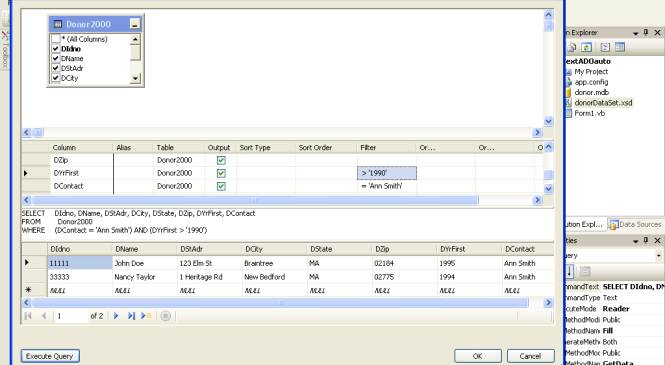The width and height of the screenshot is (665, 365).
Task: Toggle auto-hide pin on Properties panel
Action: tap(646, 240)
